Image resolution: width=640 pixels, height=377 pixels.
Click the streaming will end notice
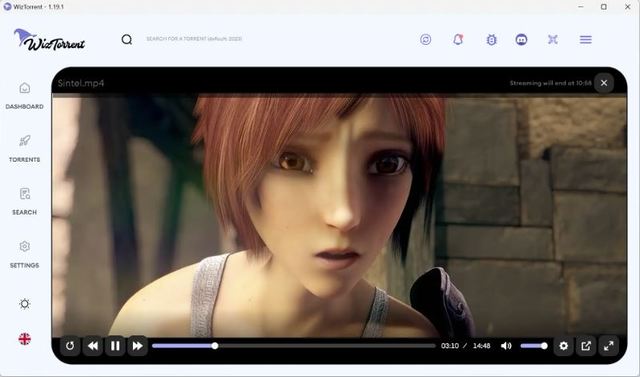(550, 83)
